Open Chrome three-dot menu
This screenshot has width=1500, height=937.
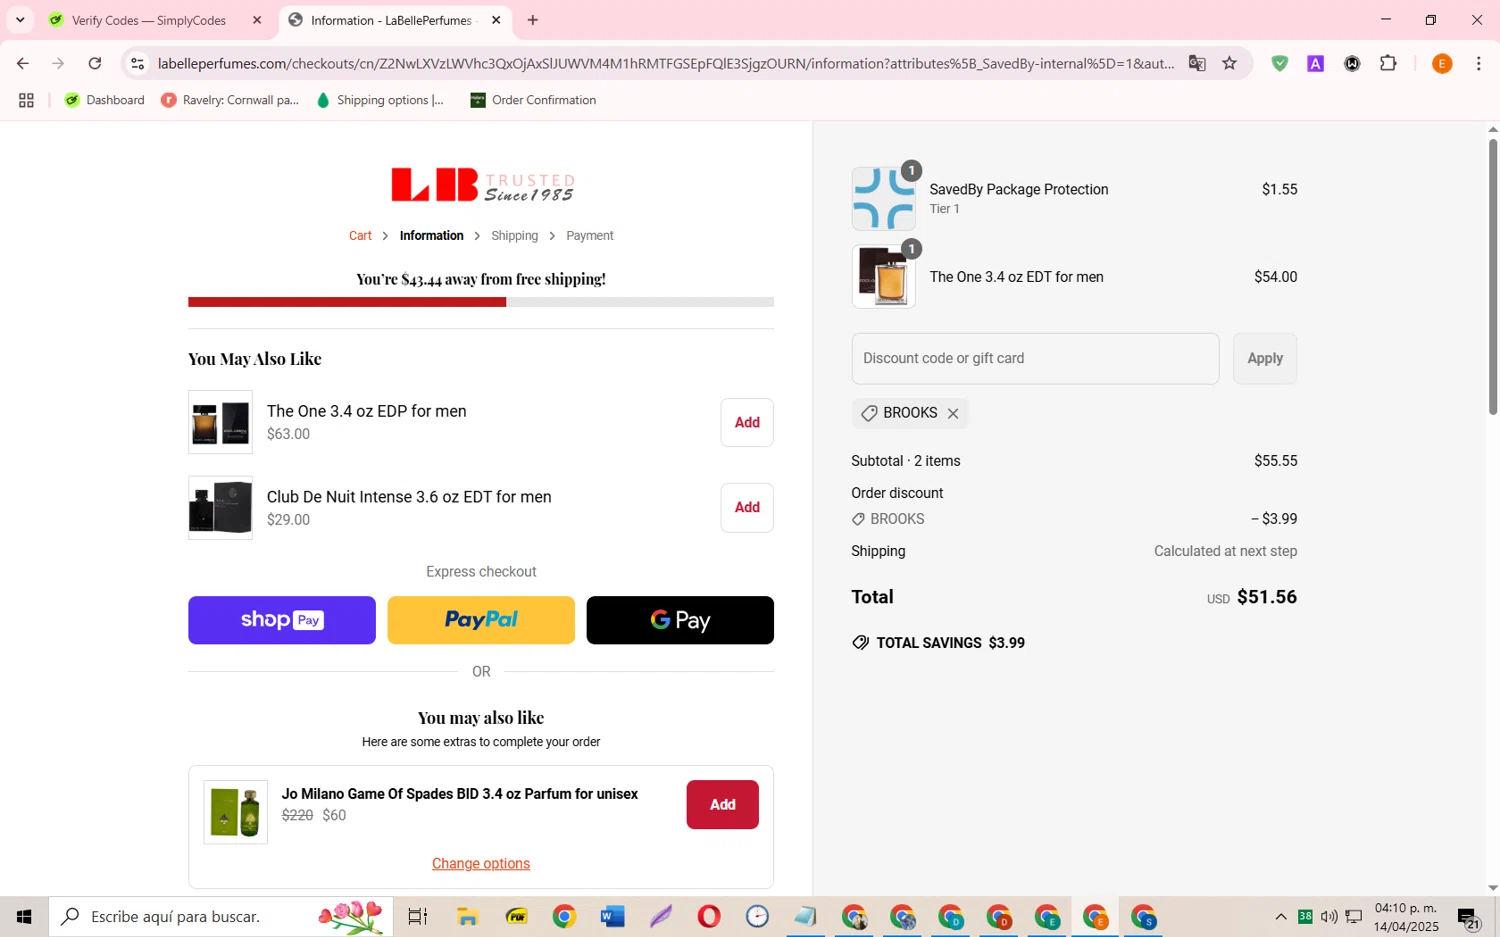point(1478,64)
